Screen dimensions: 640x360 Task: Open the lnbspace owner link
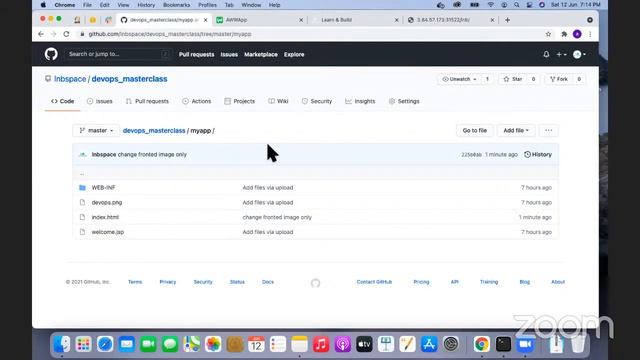pos(70,79)
